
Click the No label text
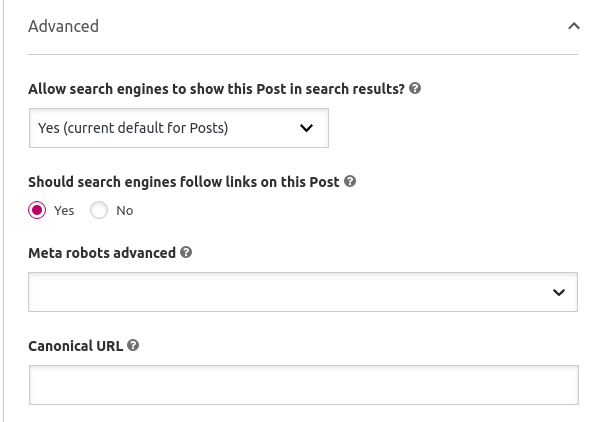point(125,210)
